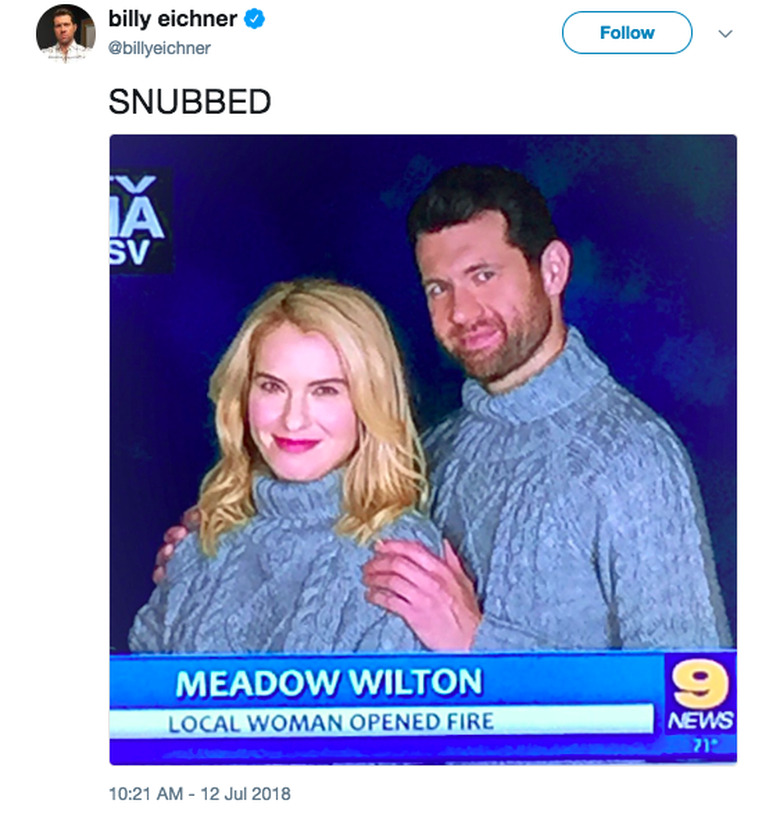Follow the @billyeichner account
The height and width of the screenshot is (818, 780).
tap(627, 32)
